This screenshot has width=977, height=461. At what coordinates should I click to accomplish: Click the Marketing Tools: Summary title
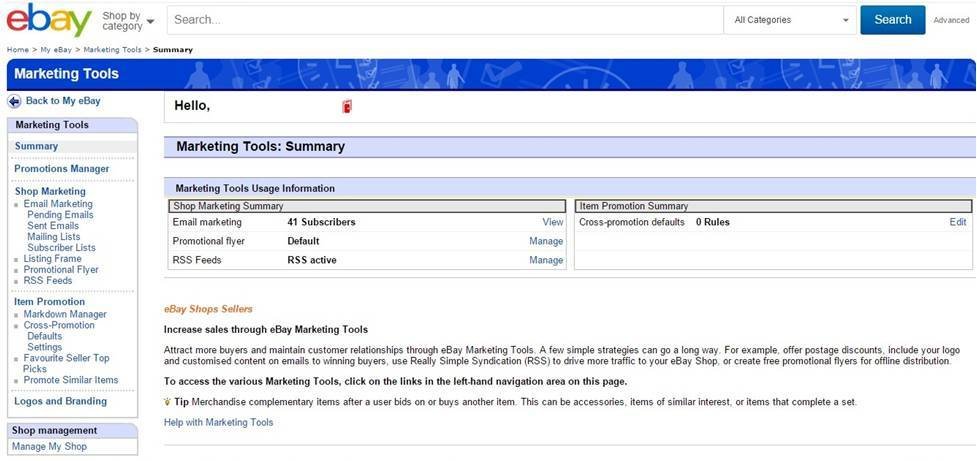pos(260,147)
